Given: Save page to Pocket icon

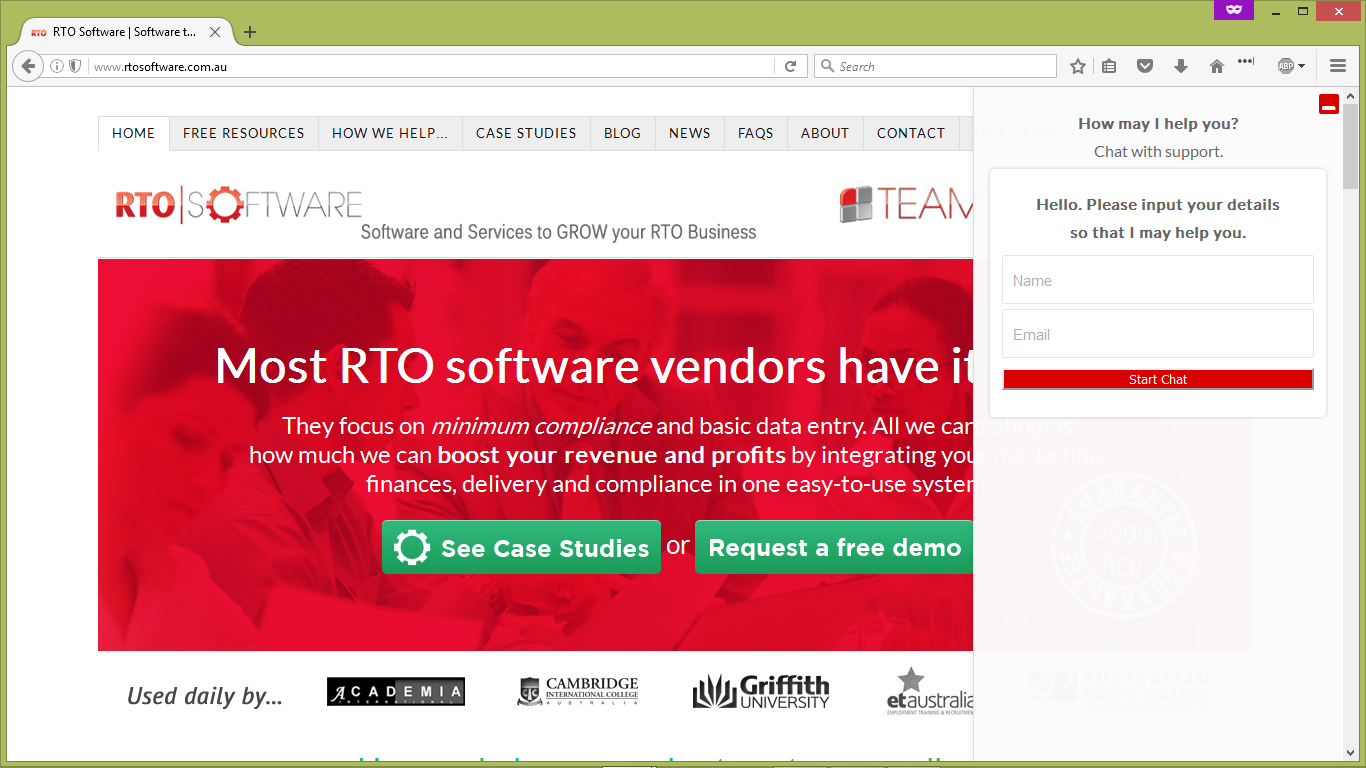Looking at the screenshot, I should coord(1145,66).
